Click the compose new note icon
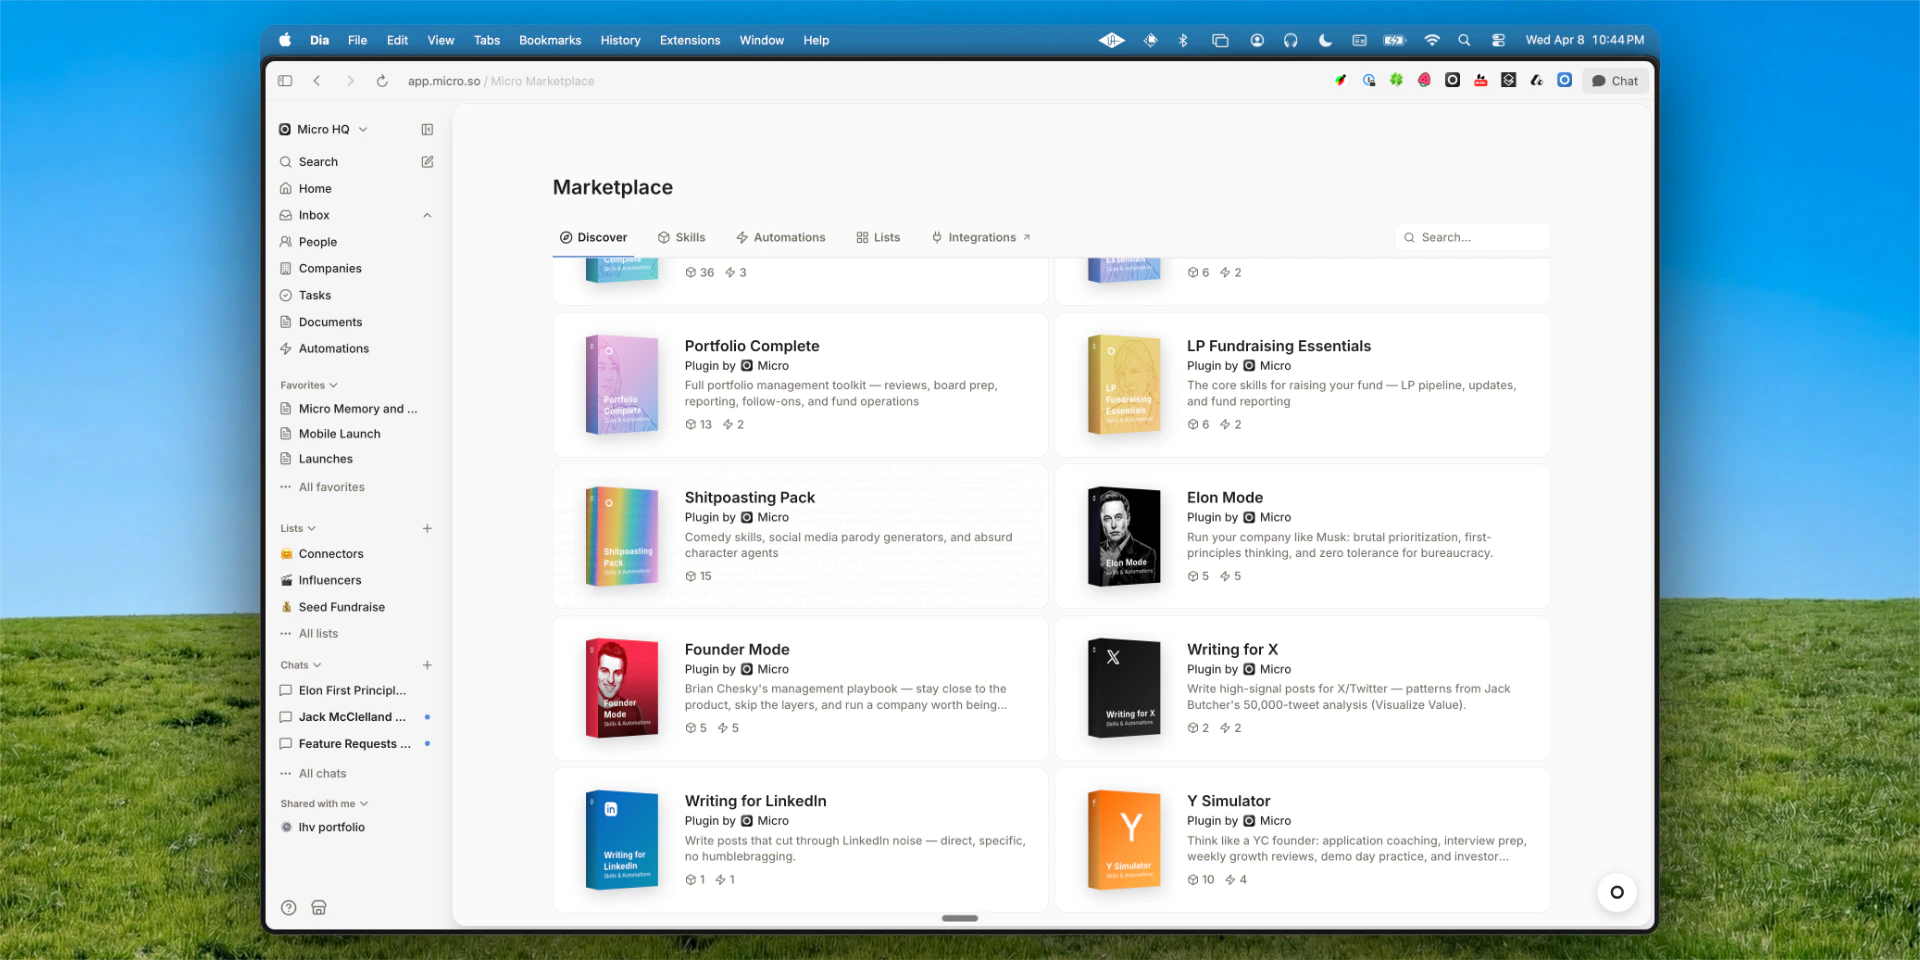Image resolution: width=1920 pixels, height=960 pixels. tap(427, 161)
